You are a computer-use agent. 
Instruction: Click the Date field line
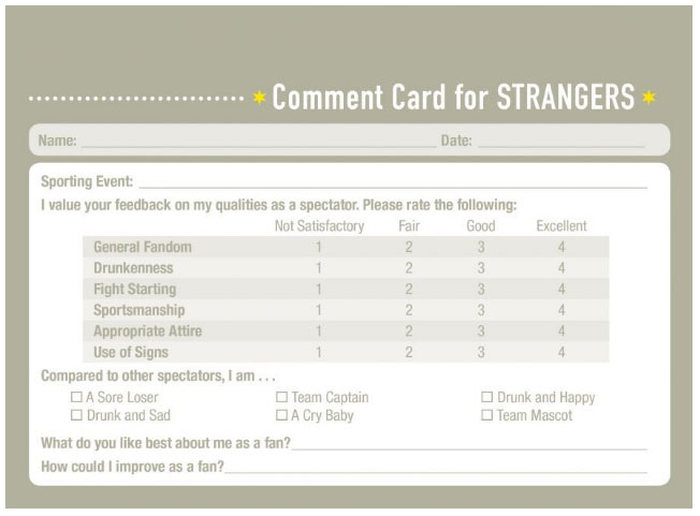click(x=560, y=143)
